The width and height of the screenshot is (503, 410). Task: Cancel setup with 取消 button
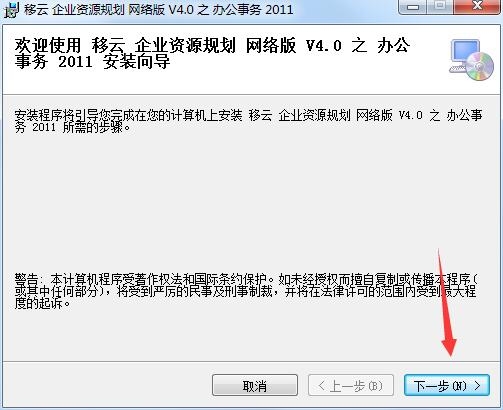[x=255, y=385]
